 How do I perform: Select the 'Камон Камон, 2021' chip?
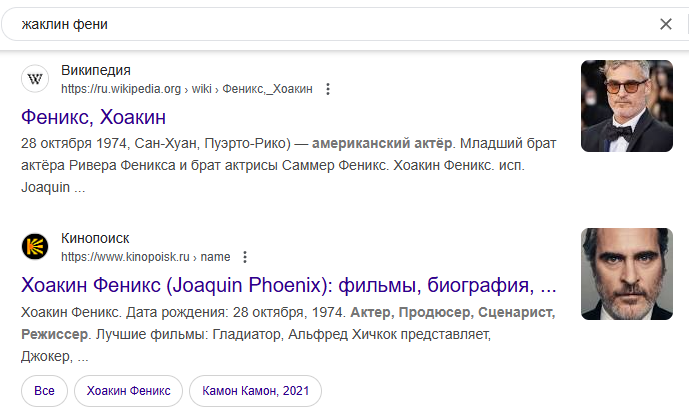click(255, 391)
